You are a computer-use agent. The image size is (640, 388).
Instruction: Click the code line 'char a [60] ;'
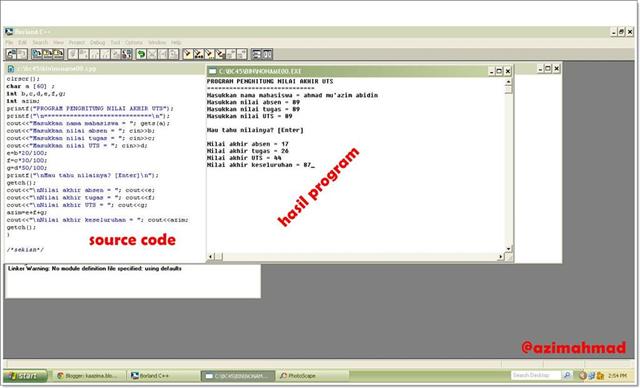pos(30,86)
